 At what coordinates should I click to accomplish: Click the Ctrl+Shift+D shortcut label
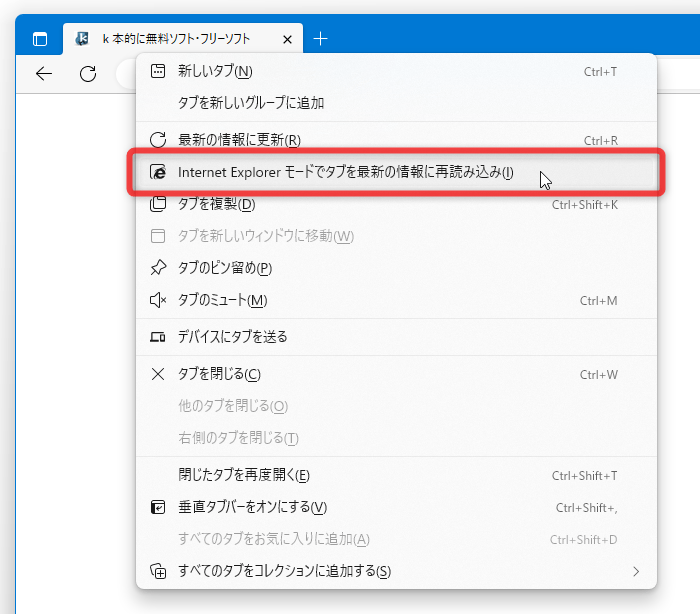click(584, 540)
